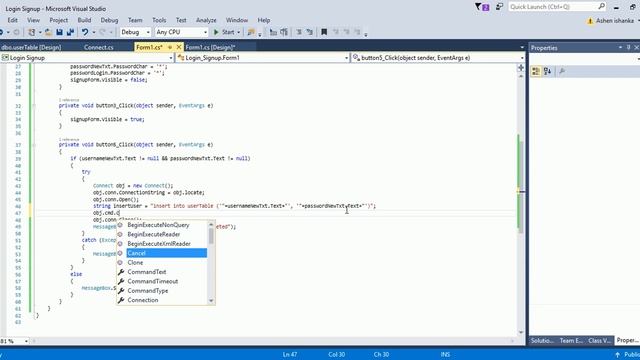Switch to Form1.cs [Design] tab
The height and width of the screenshot is (360, 640).
(210, 47)
